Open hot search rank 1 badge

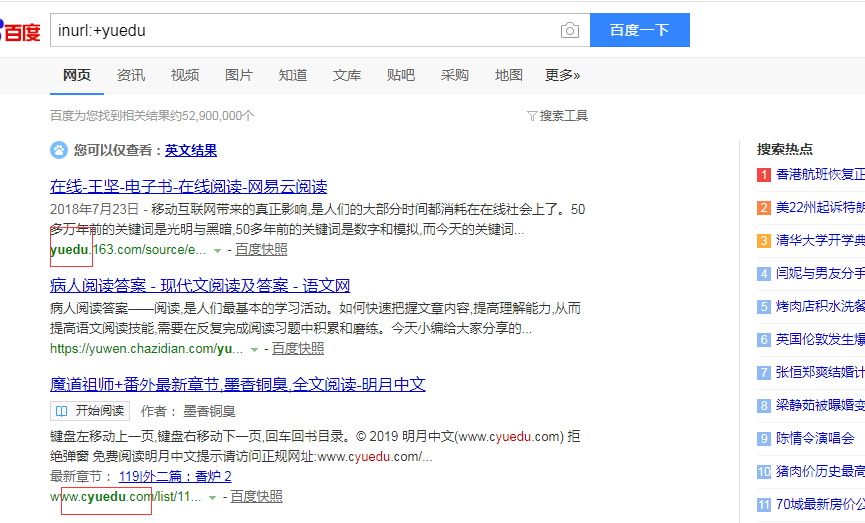pyautogui.click(x=763, y=175)
